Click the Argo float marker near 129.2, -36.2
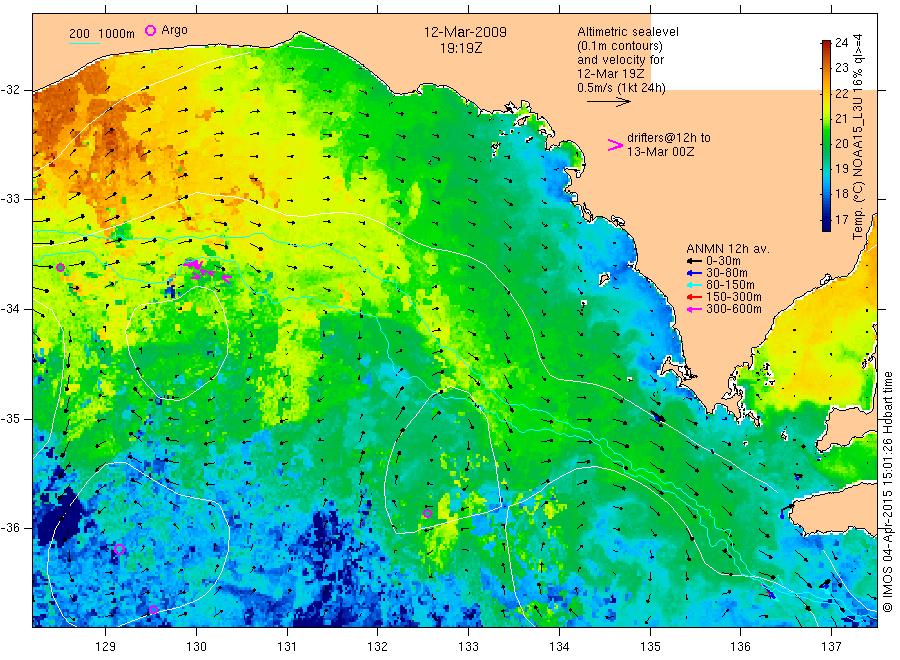Screen dimensions: 900x660 (x=119, y=550)
